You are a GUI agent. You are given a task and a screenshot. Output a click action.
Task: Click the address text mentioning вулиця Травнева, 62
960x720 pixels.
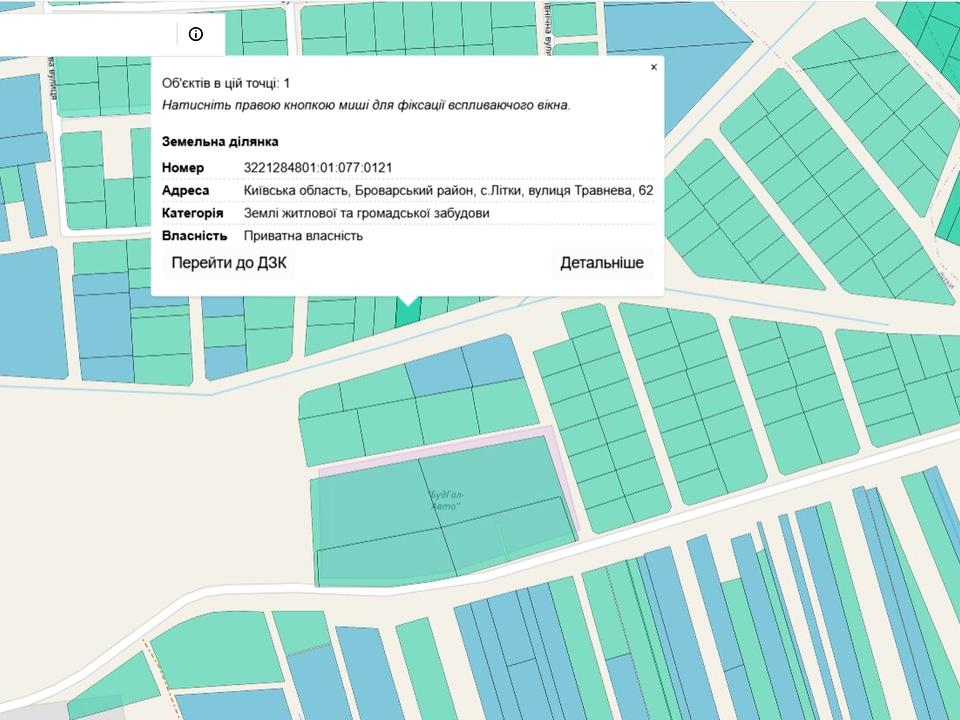click(448, 190)
